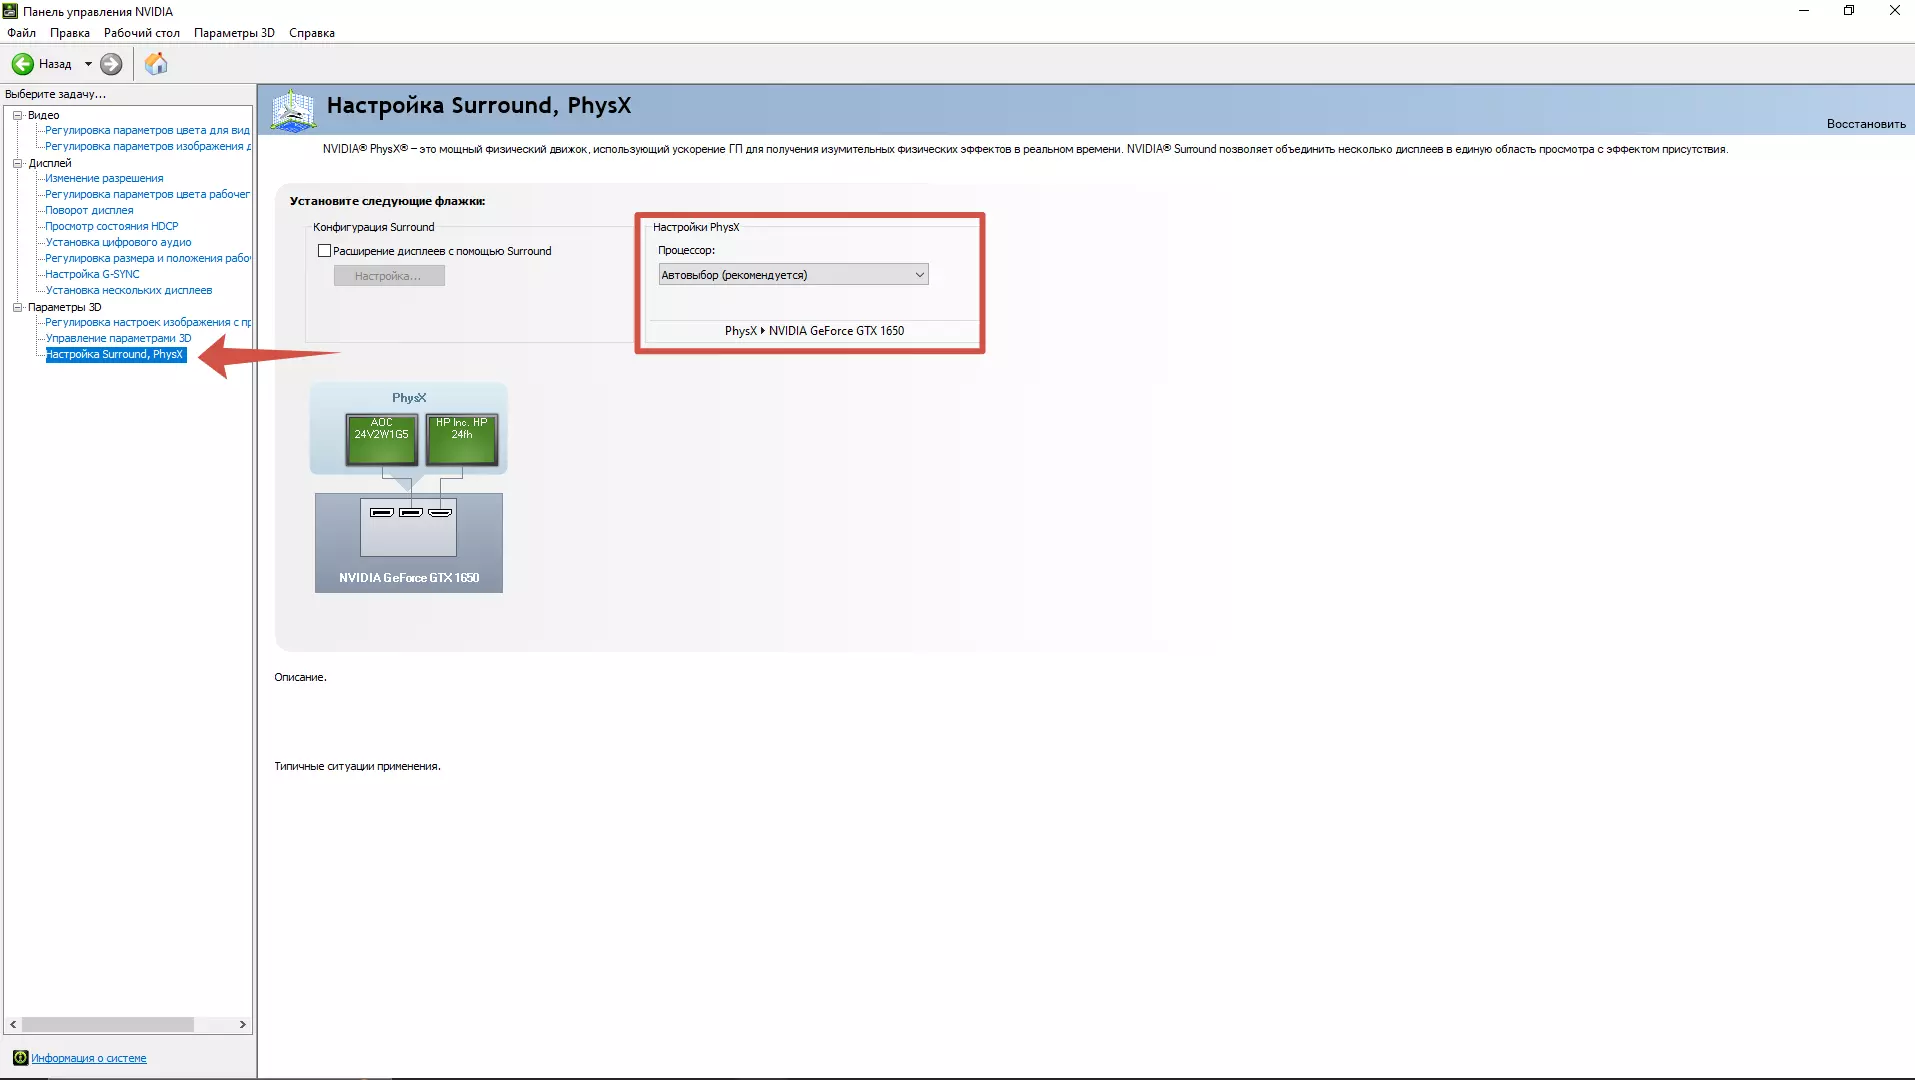This screenshot has width=1915, height=1080.
Task: Open the Файл menu
Action: click(x=21, y=33)
